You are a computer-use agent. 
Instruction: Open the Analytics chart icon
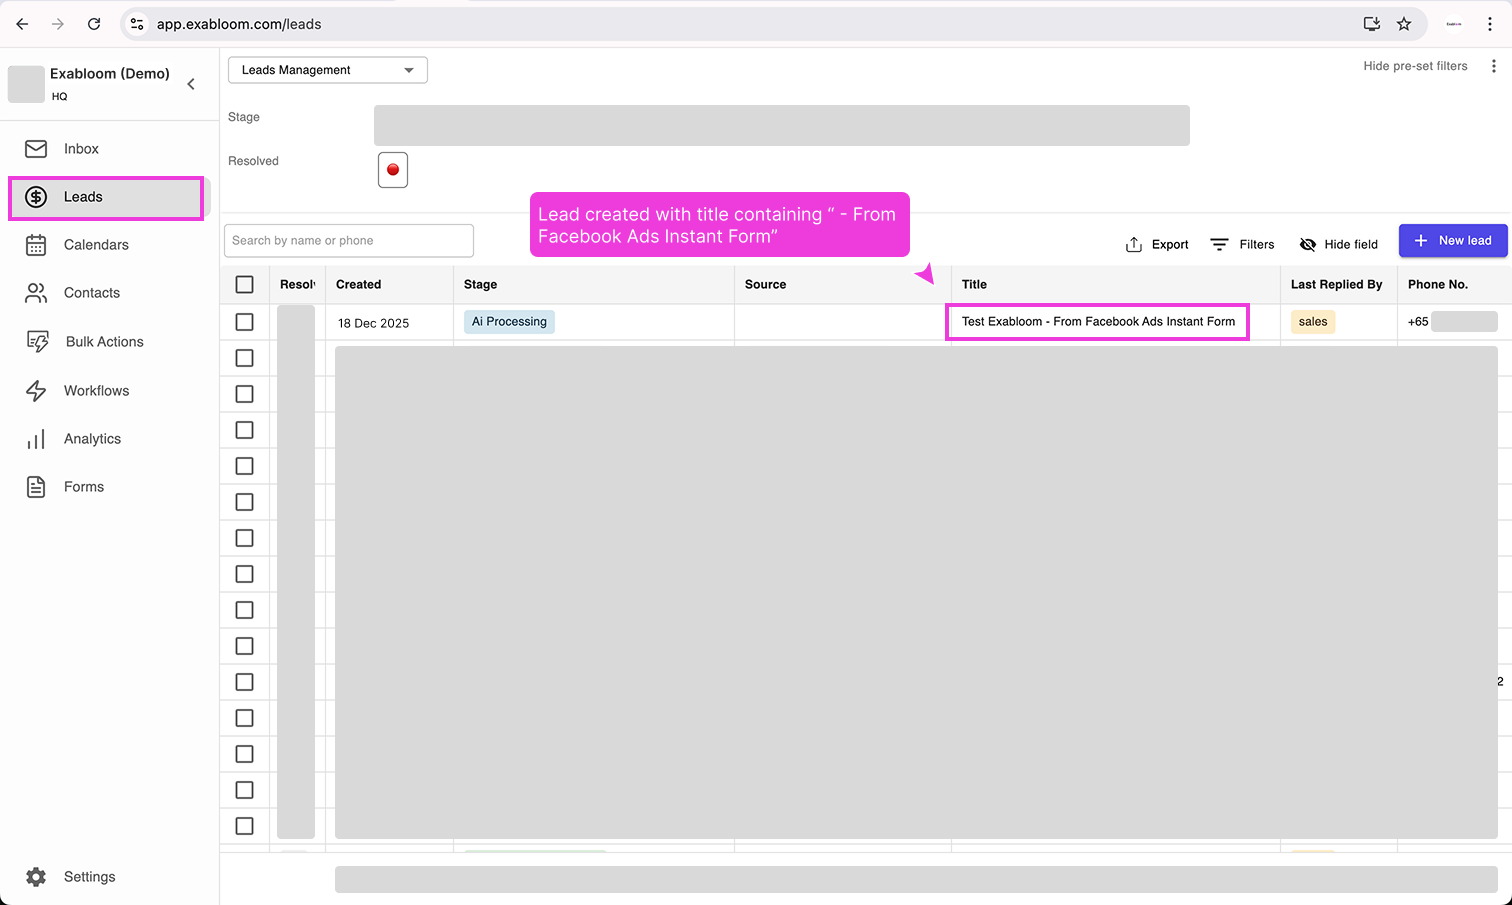pos(36,438)
